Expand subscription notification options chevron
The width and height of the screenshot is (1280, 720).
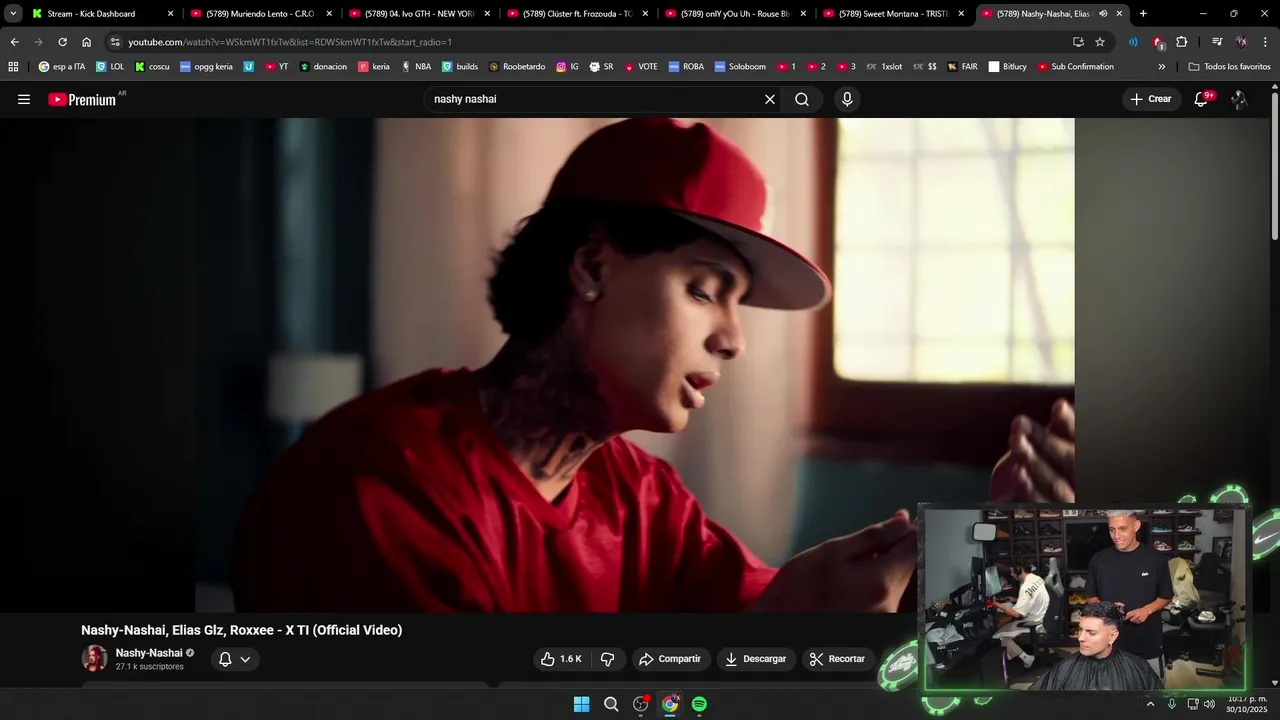coord(245,659)
